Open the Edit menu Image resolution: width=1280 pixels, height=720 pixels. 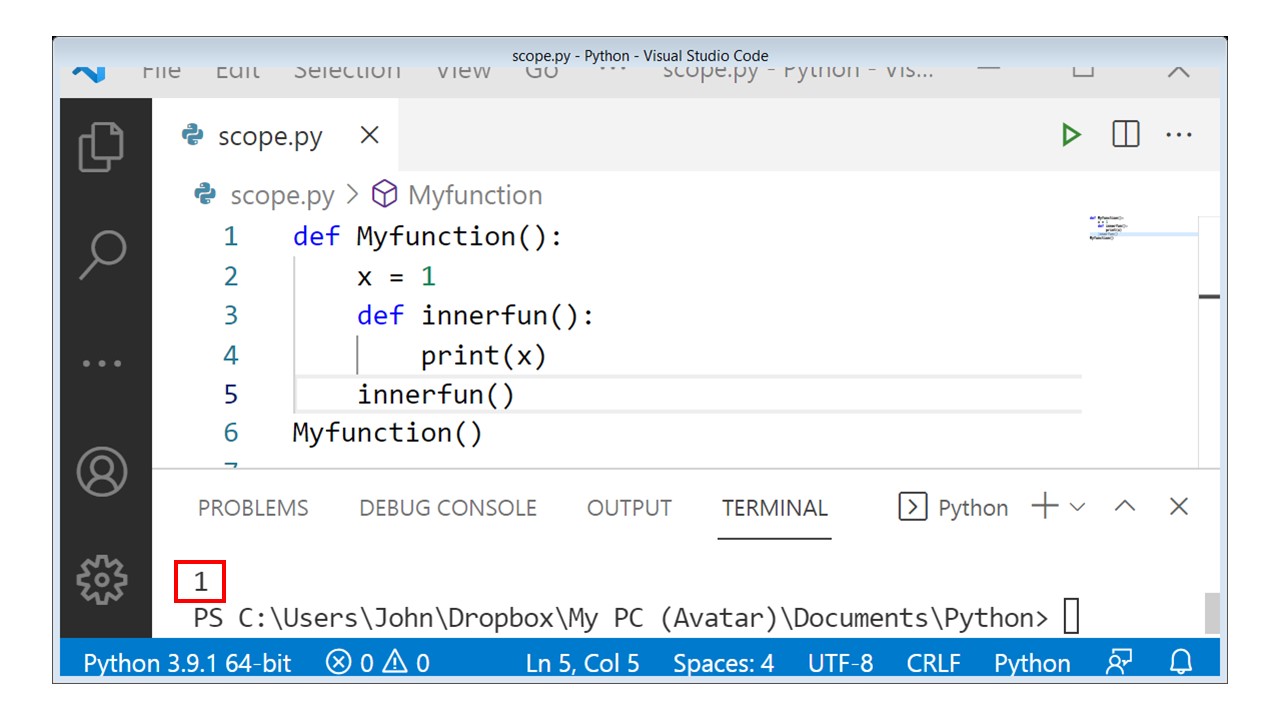pyautogui.click(x=238, y=70)
